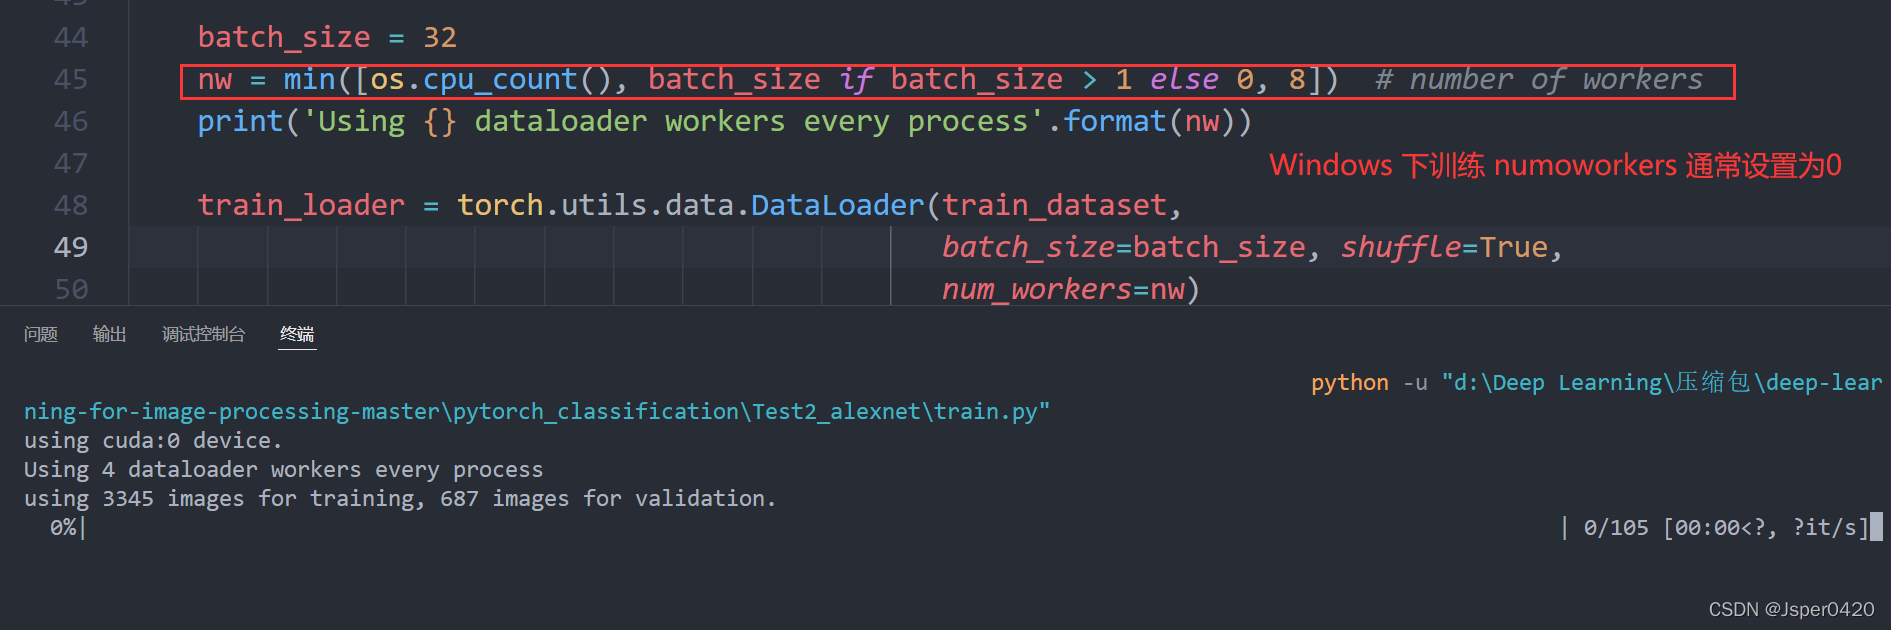Click os.cpu_count() in the nw line

490,80
